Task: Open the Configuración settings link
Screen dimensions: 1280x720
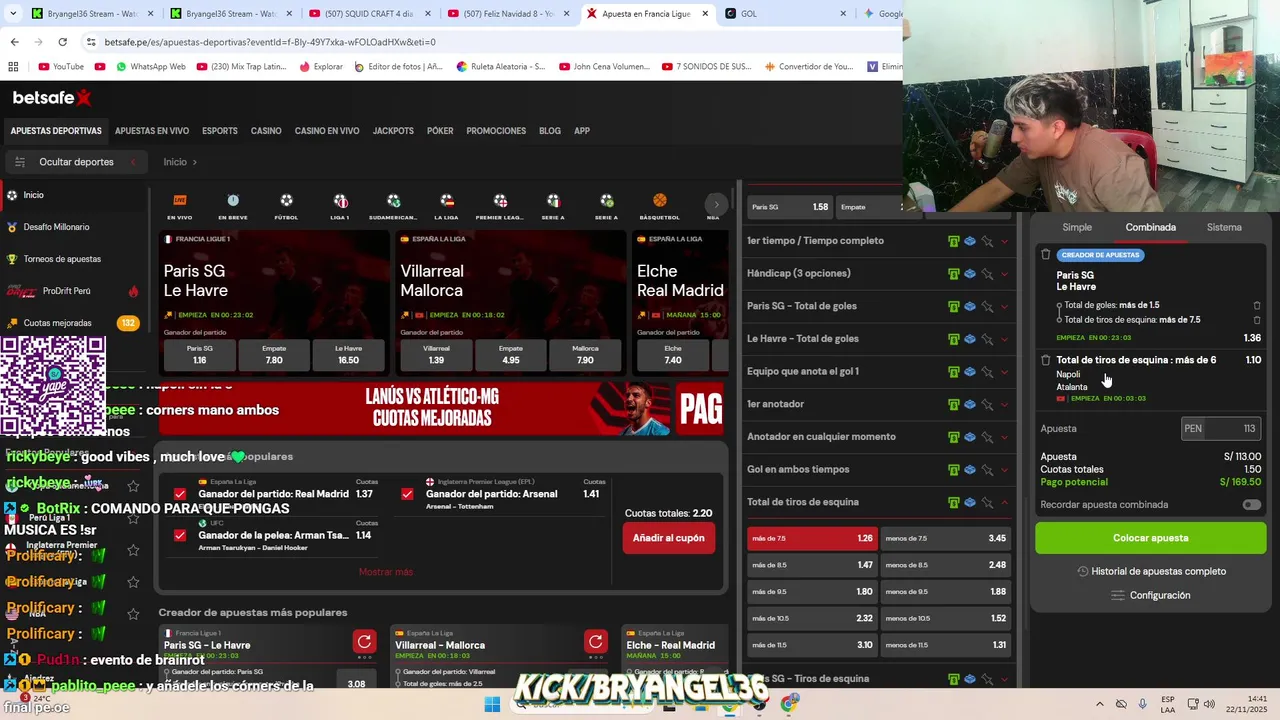Action: coord(1151,595)
